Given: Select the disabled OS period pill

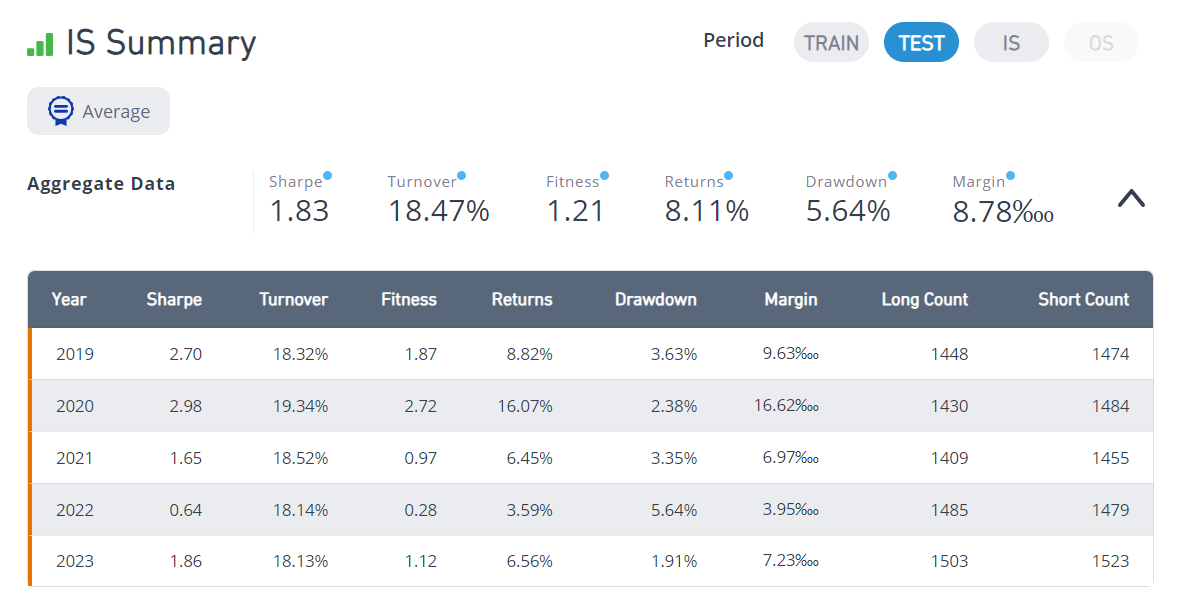Looking at the screenshot, I should pos(1102,42).
